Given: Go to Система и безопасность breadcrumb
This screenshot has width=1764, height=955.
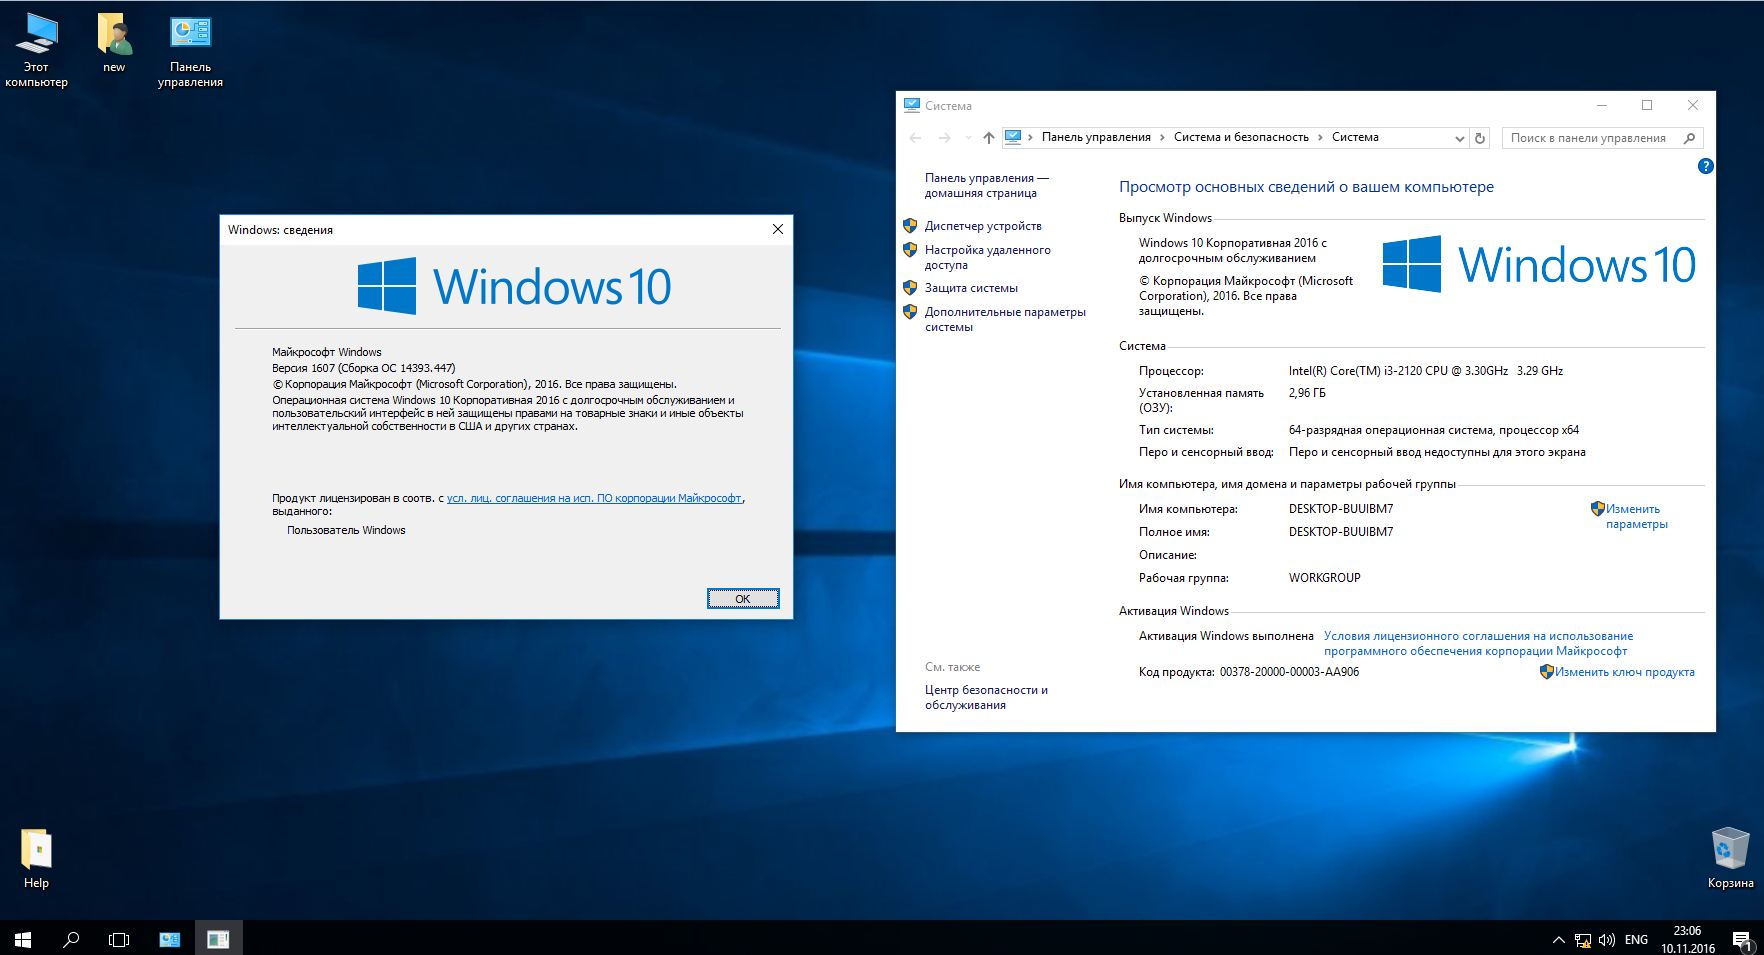Looking at the screenshot, I should 1241,137.
